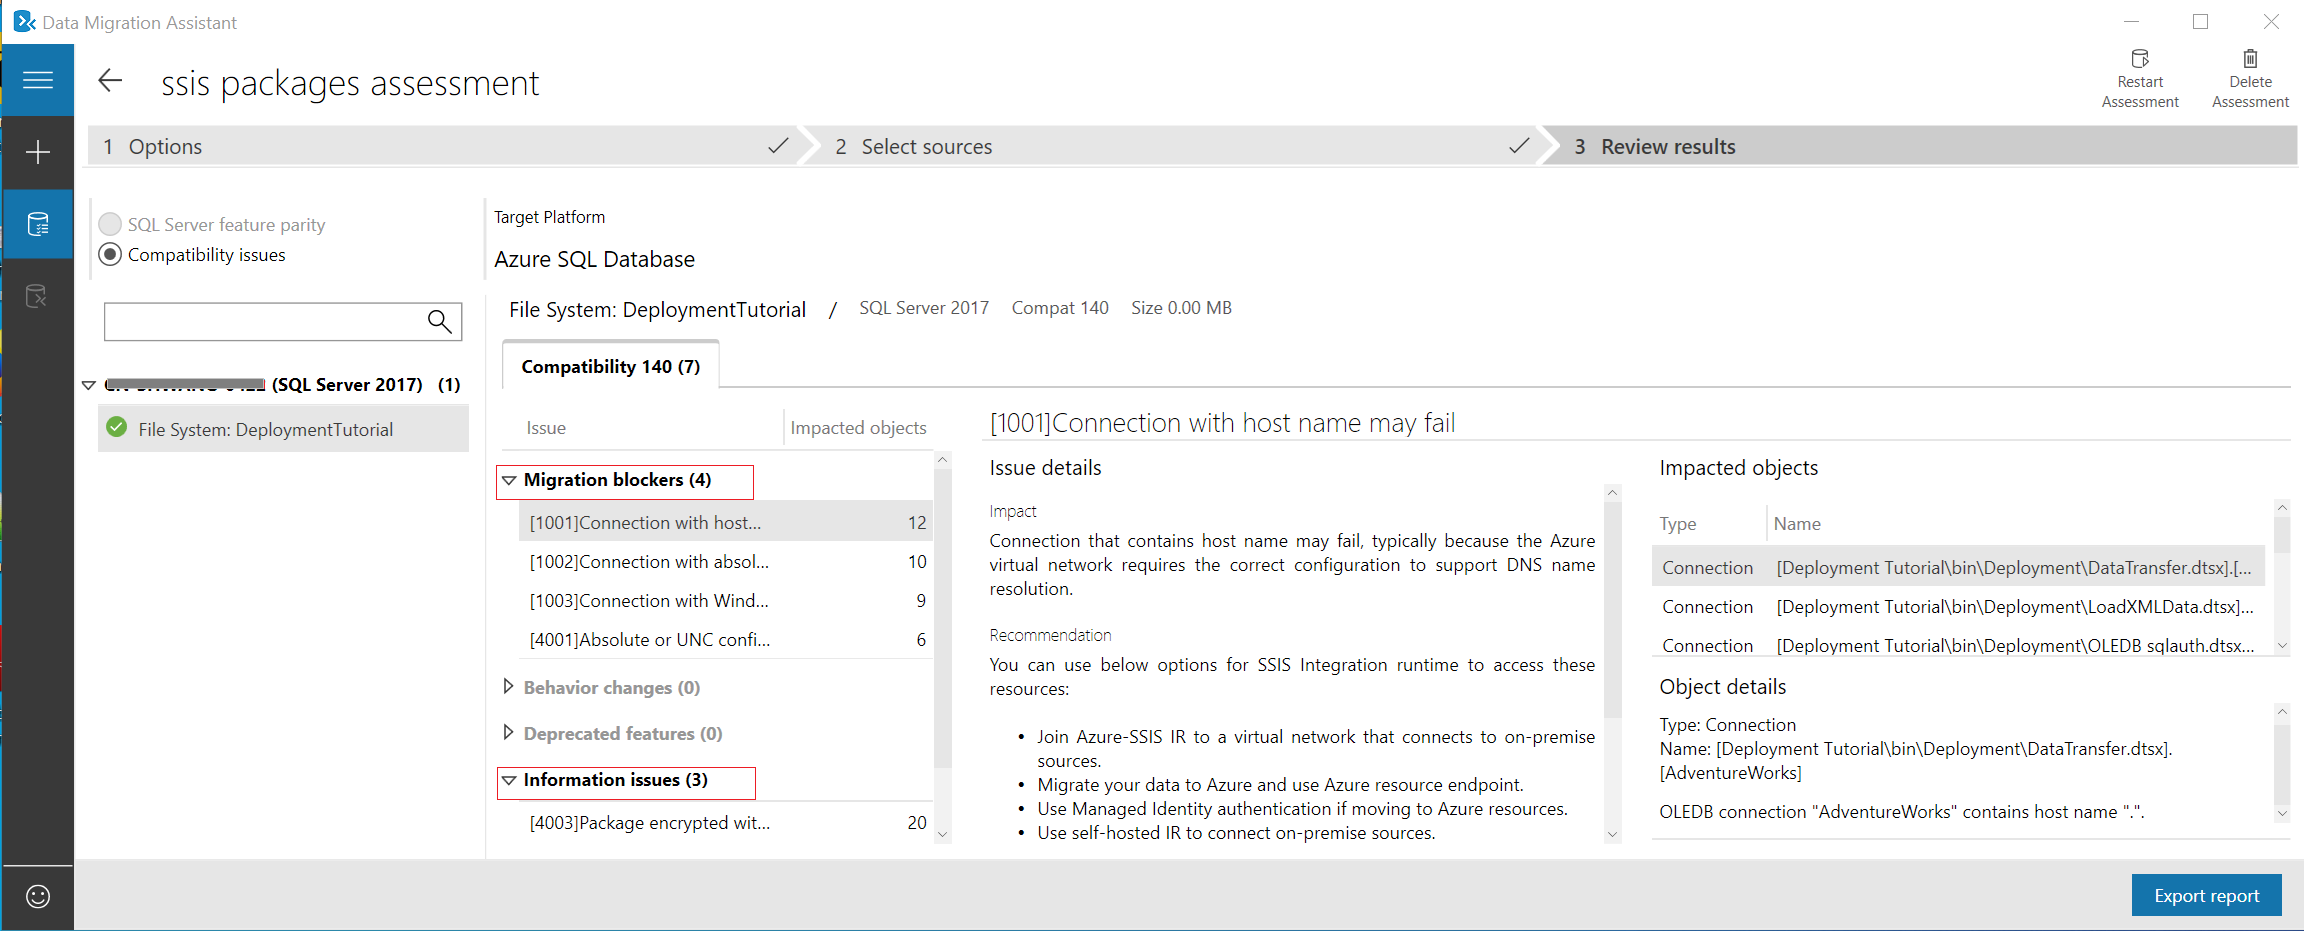Viewport: 2304px width, 931px height.
Task: Click the Type column header
Action: 1678,523
